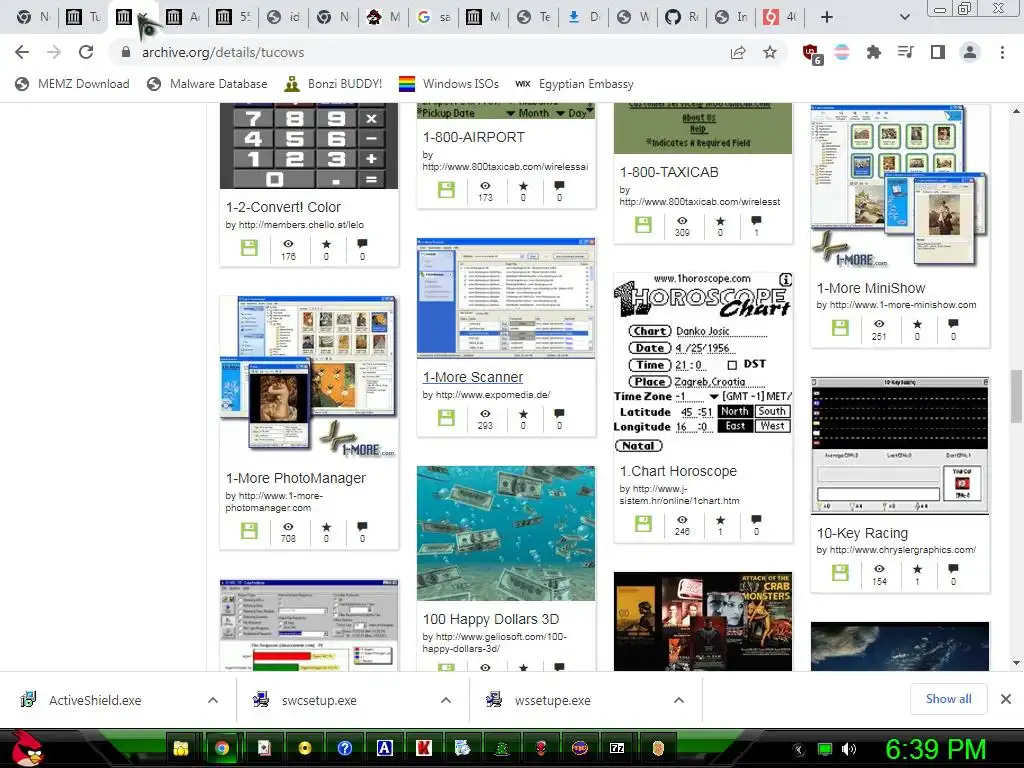Click the favorite star under 1.Chart Horoscope
The height and width of the screenshot is (768, 1024).
click(720, 520)
